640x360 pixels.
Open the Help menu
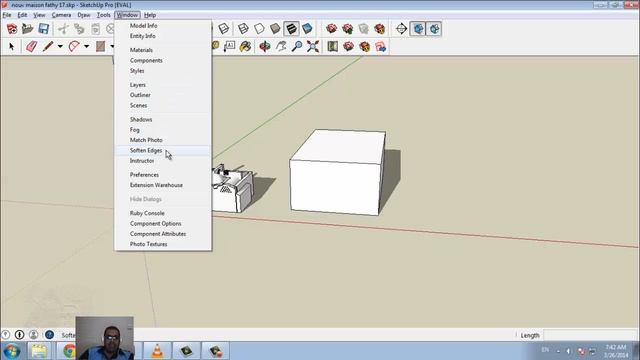click(x=150, y=15)
